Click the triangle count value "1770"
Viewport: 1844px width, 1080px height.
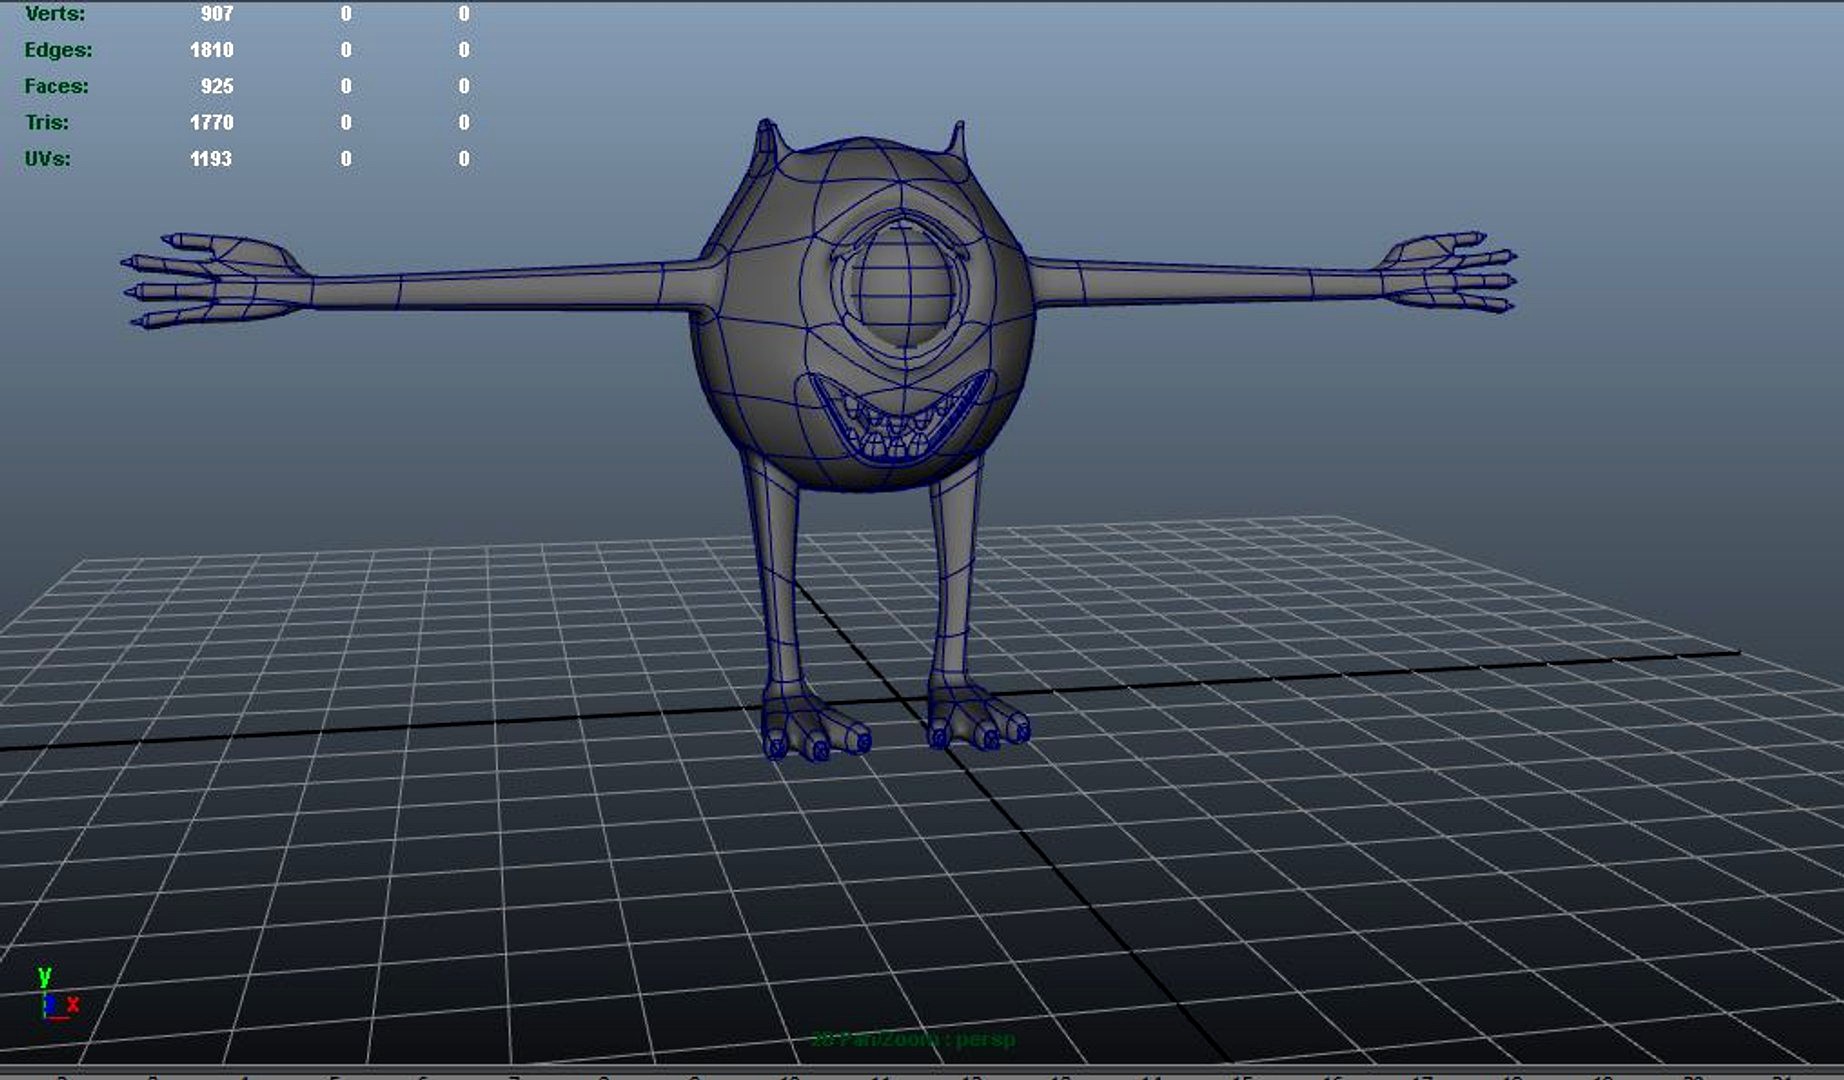(x=211, y=122)
